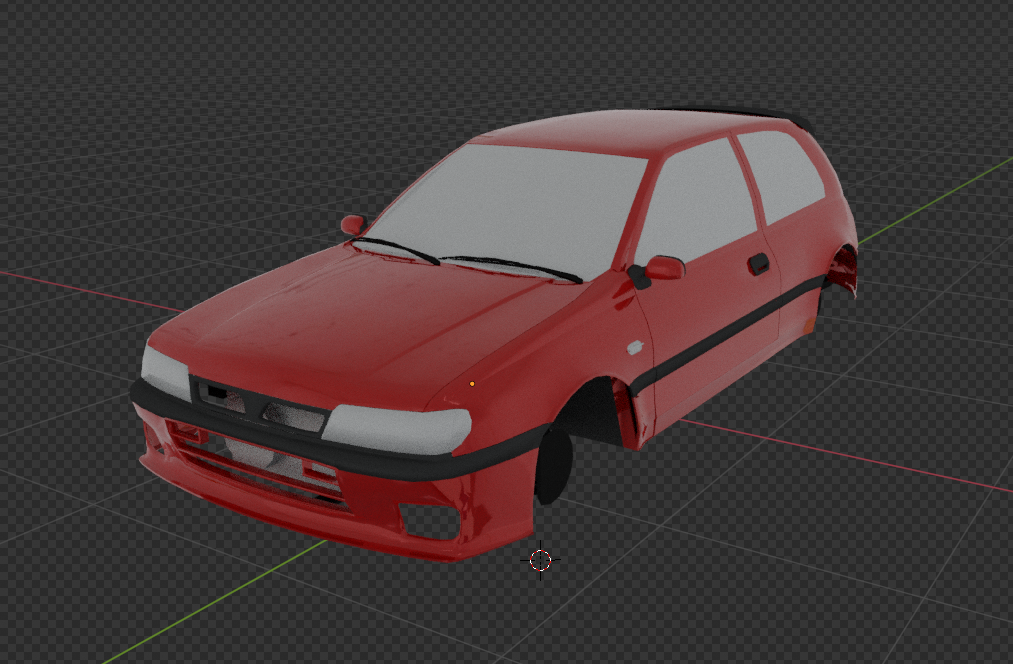Select the side turn indicator on the fender
Screen dimensions: 1013x664
635,348
